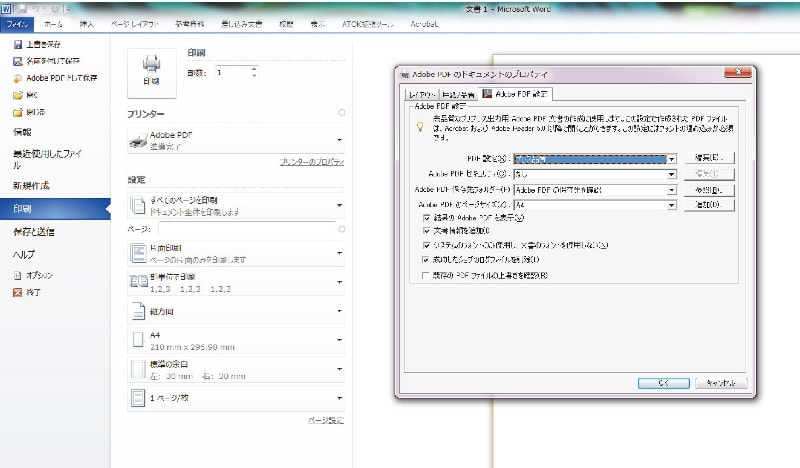Toggle the 'View Adobe PDF results' checkbox

pyautogui.click(x=428, y=218)
